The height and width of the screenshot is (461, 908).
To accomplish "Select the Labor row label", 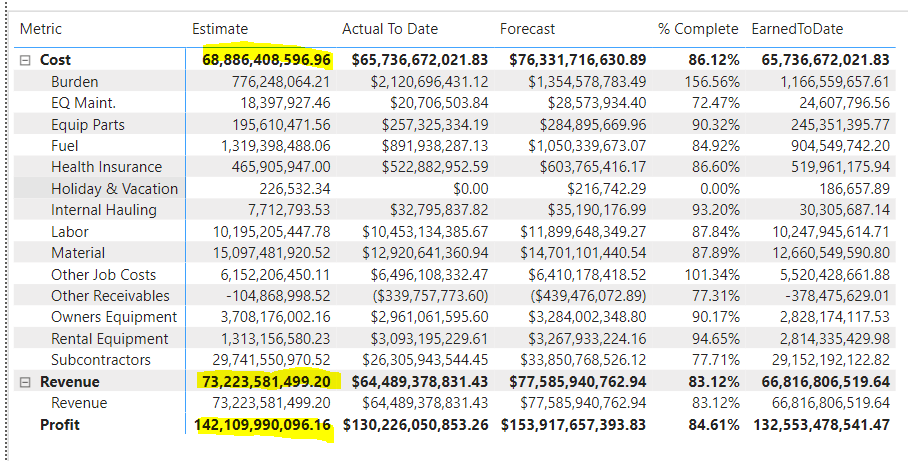I will click(69, 232).
